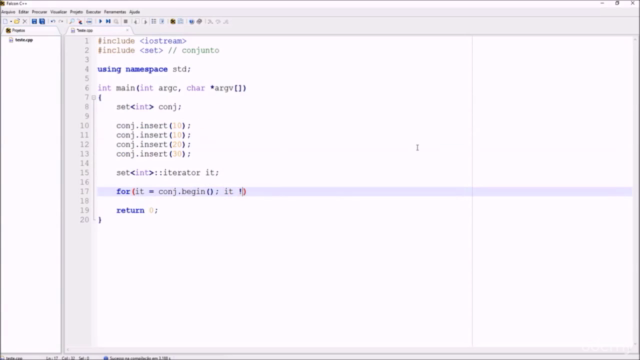
Task: Click 'set<int>::iterator it;' line
Action: click(168, 173)
